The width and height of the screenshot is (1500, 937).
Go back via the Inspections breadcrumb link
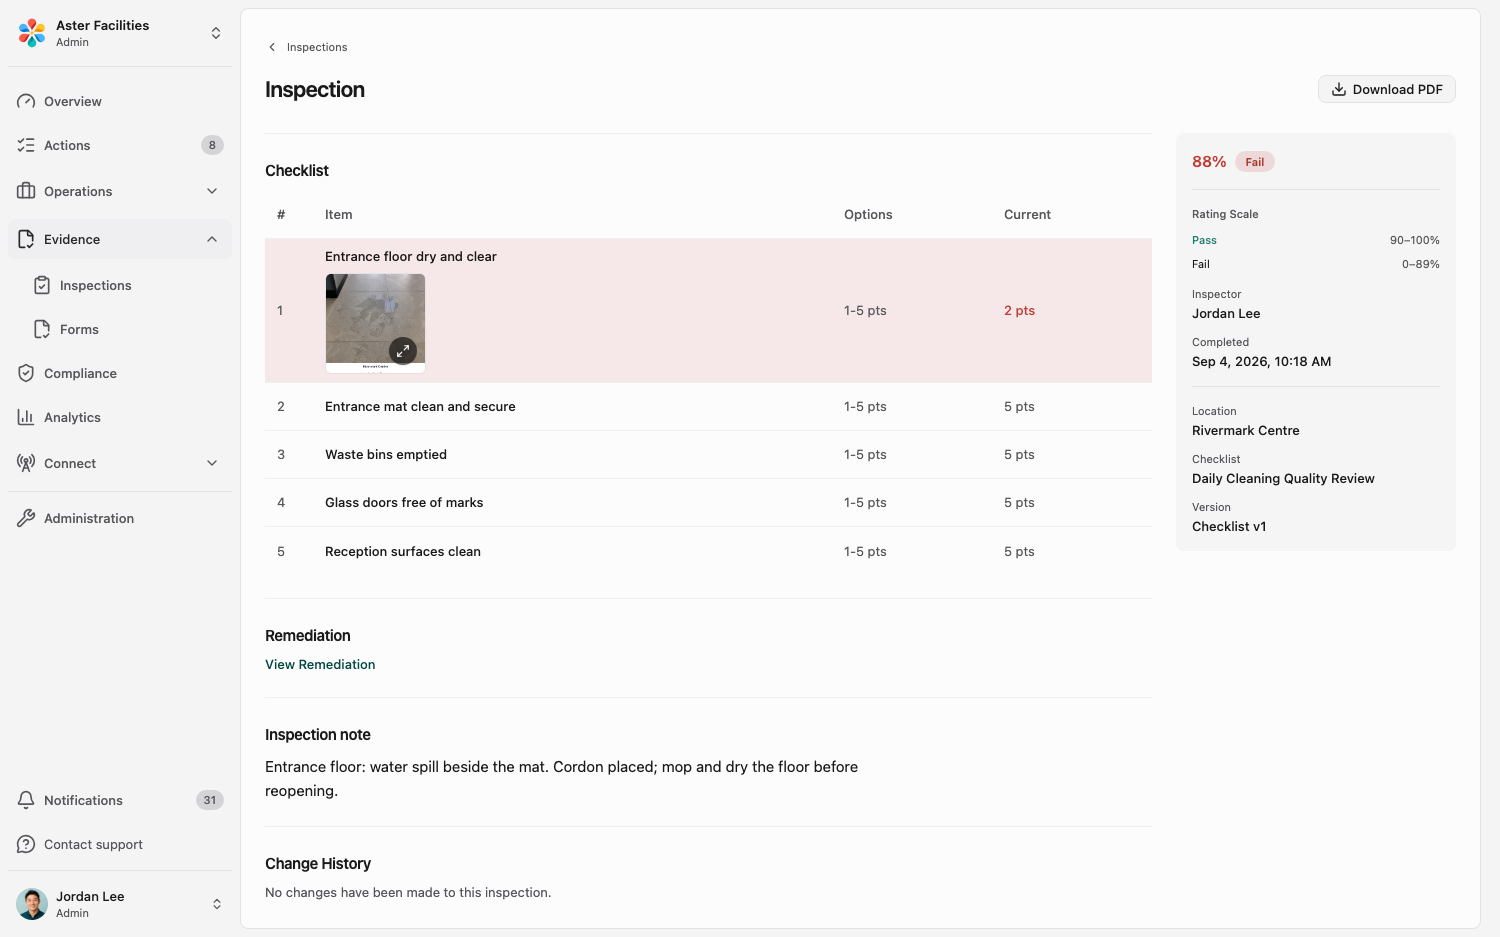click(317, 47)
